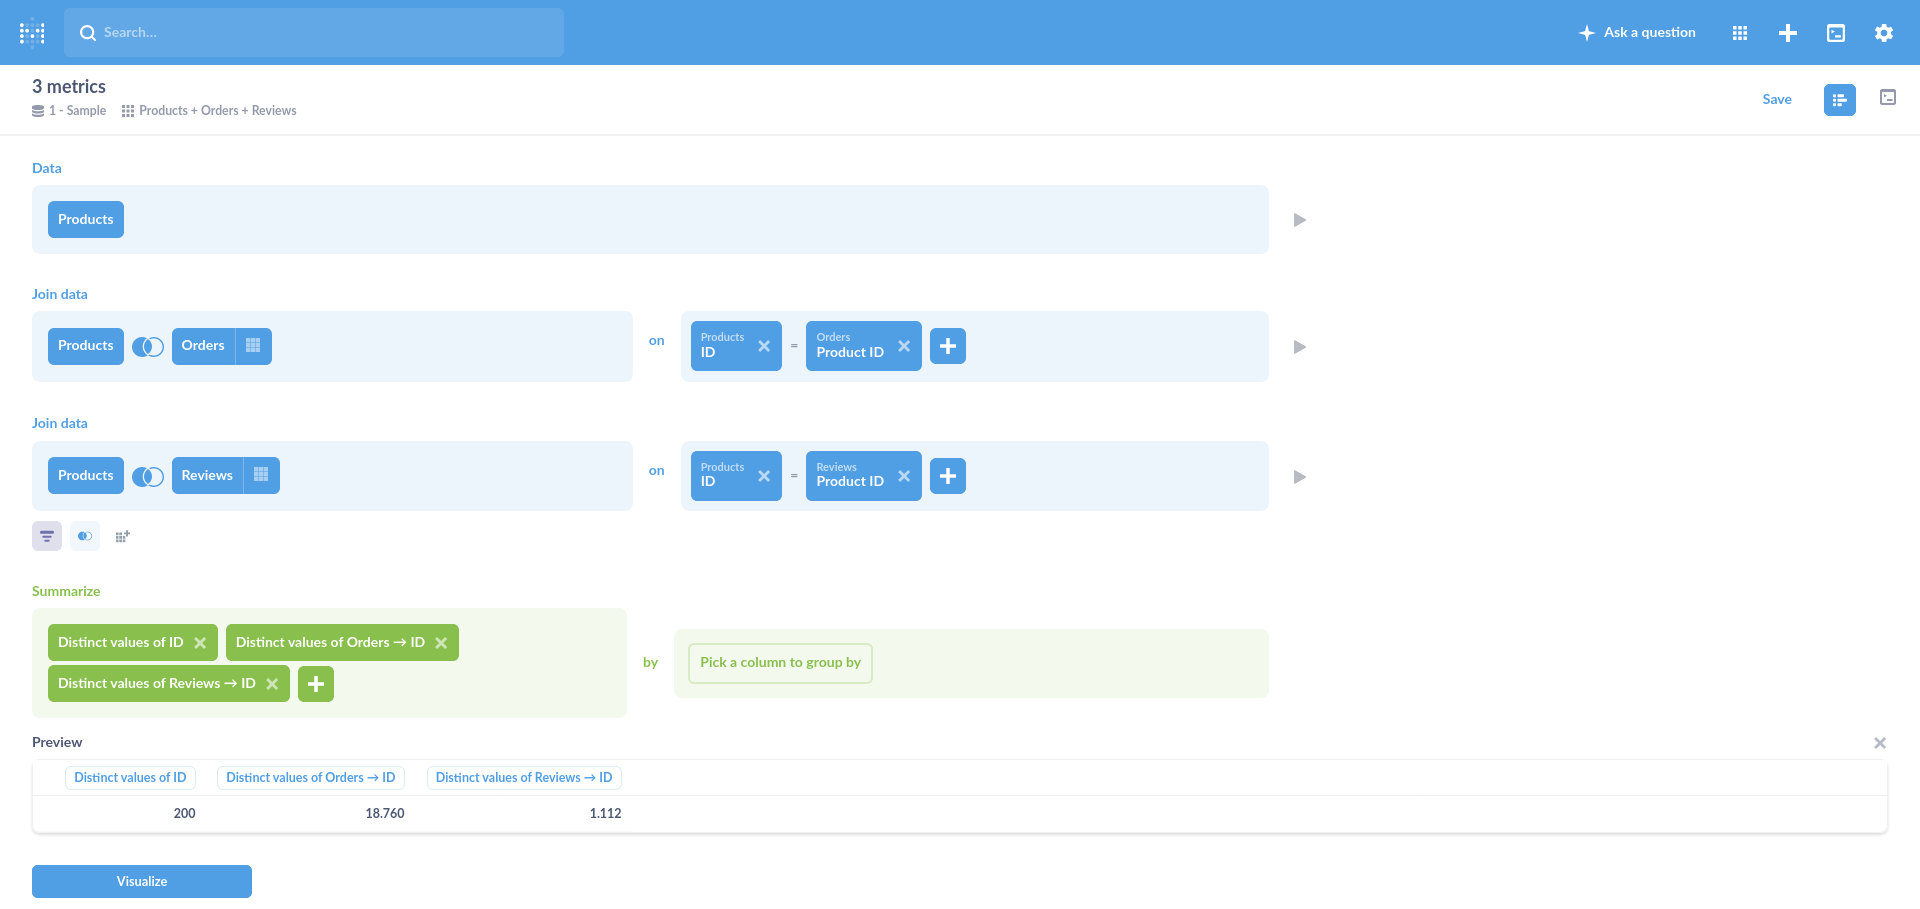Viewport: 1920px width, 909px height.
Task: Preview the Data step results
Action: 1299,220
